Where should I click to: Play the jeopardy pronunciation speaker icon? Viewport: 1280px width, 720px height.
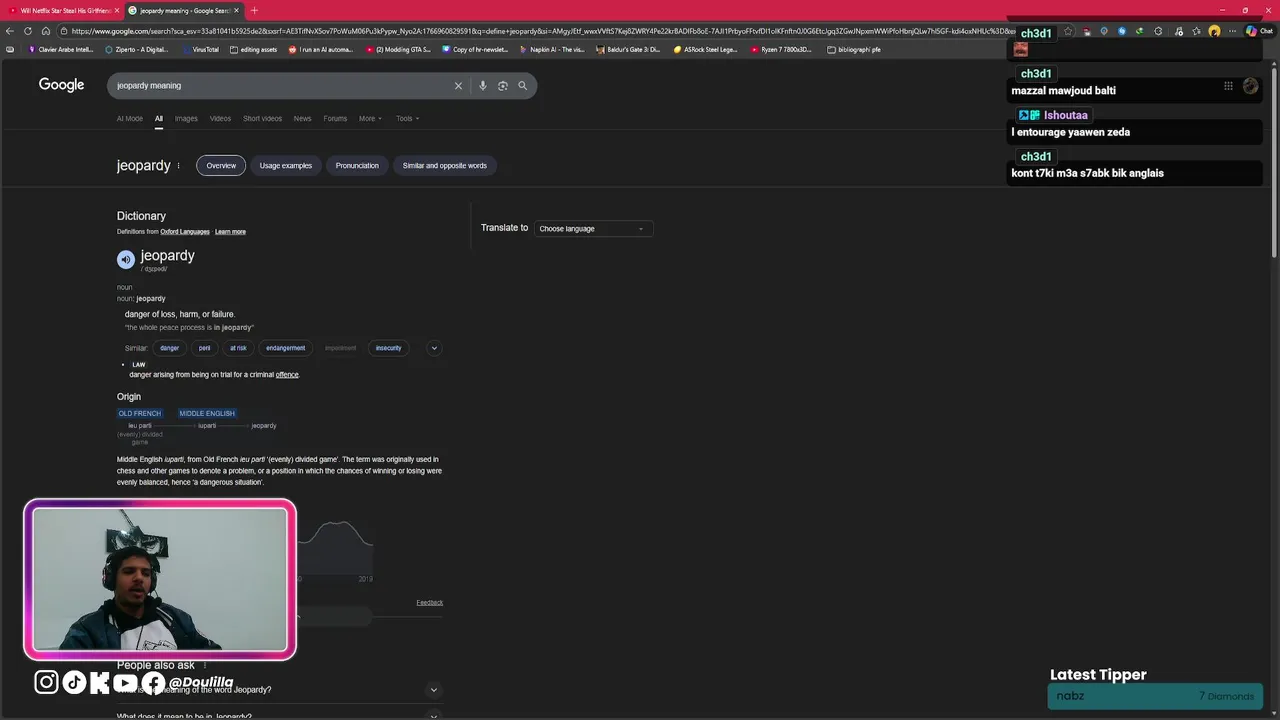click(x=126, y=260)
